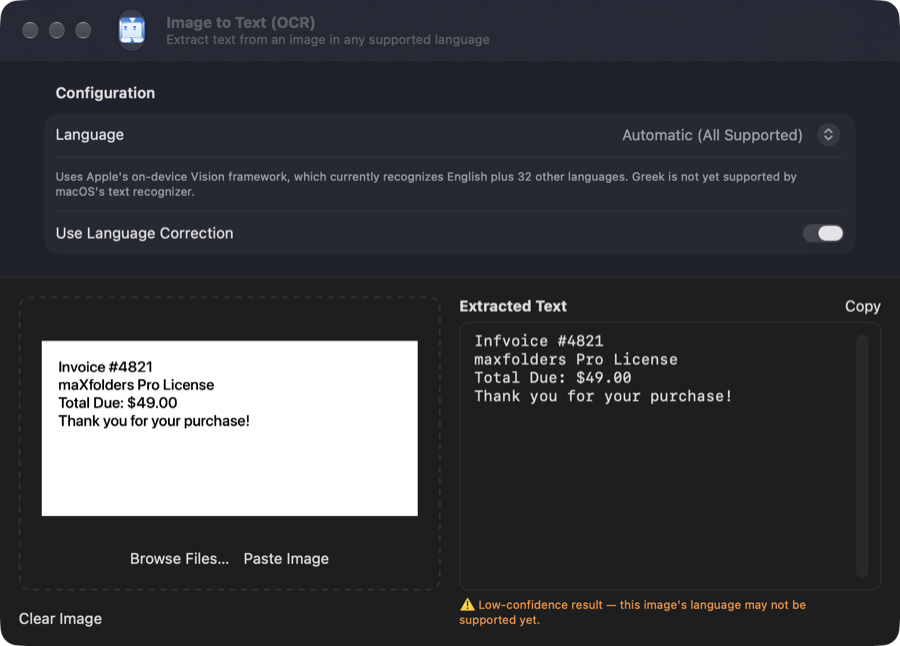
Task: Click the Vision framework description note
Action: [x=426, y=184]
